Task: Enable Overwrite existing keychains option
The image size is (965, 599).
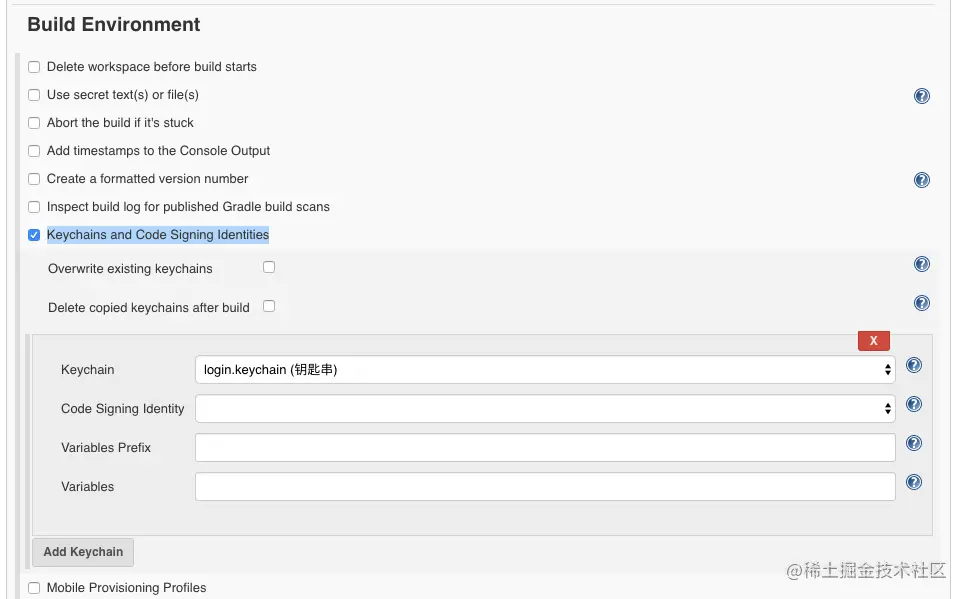Action: pyautogui.click(x=269, y=267)
